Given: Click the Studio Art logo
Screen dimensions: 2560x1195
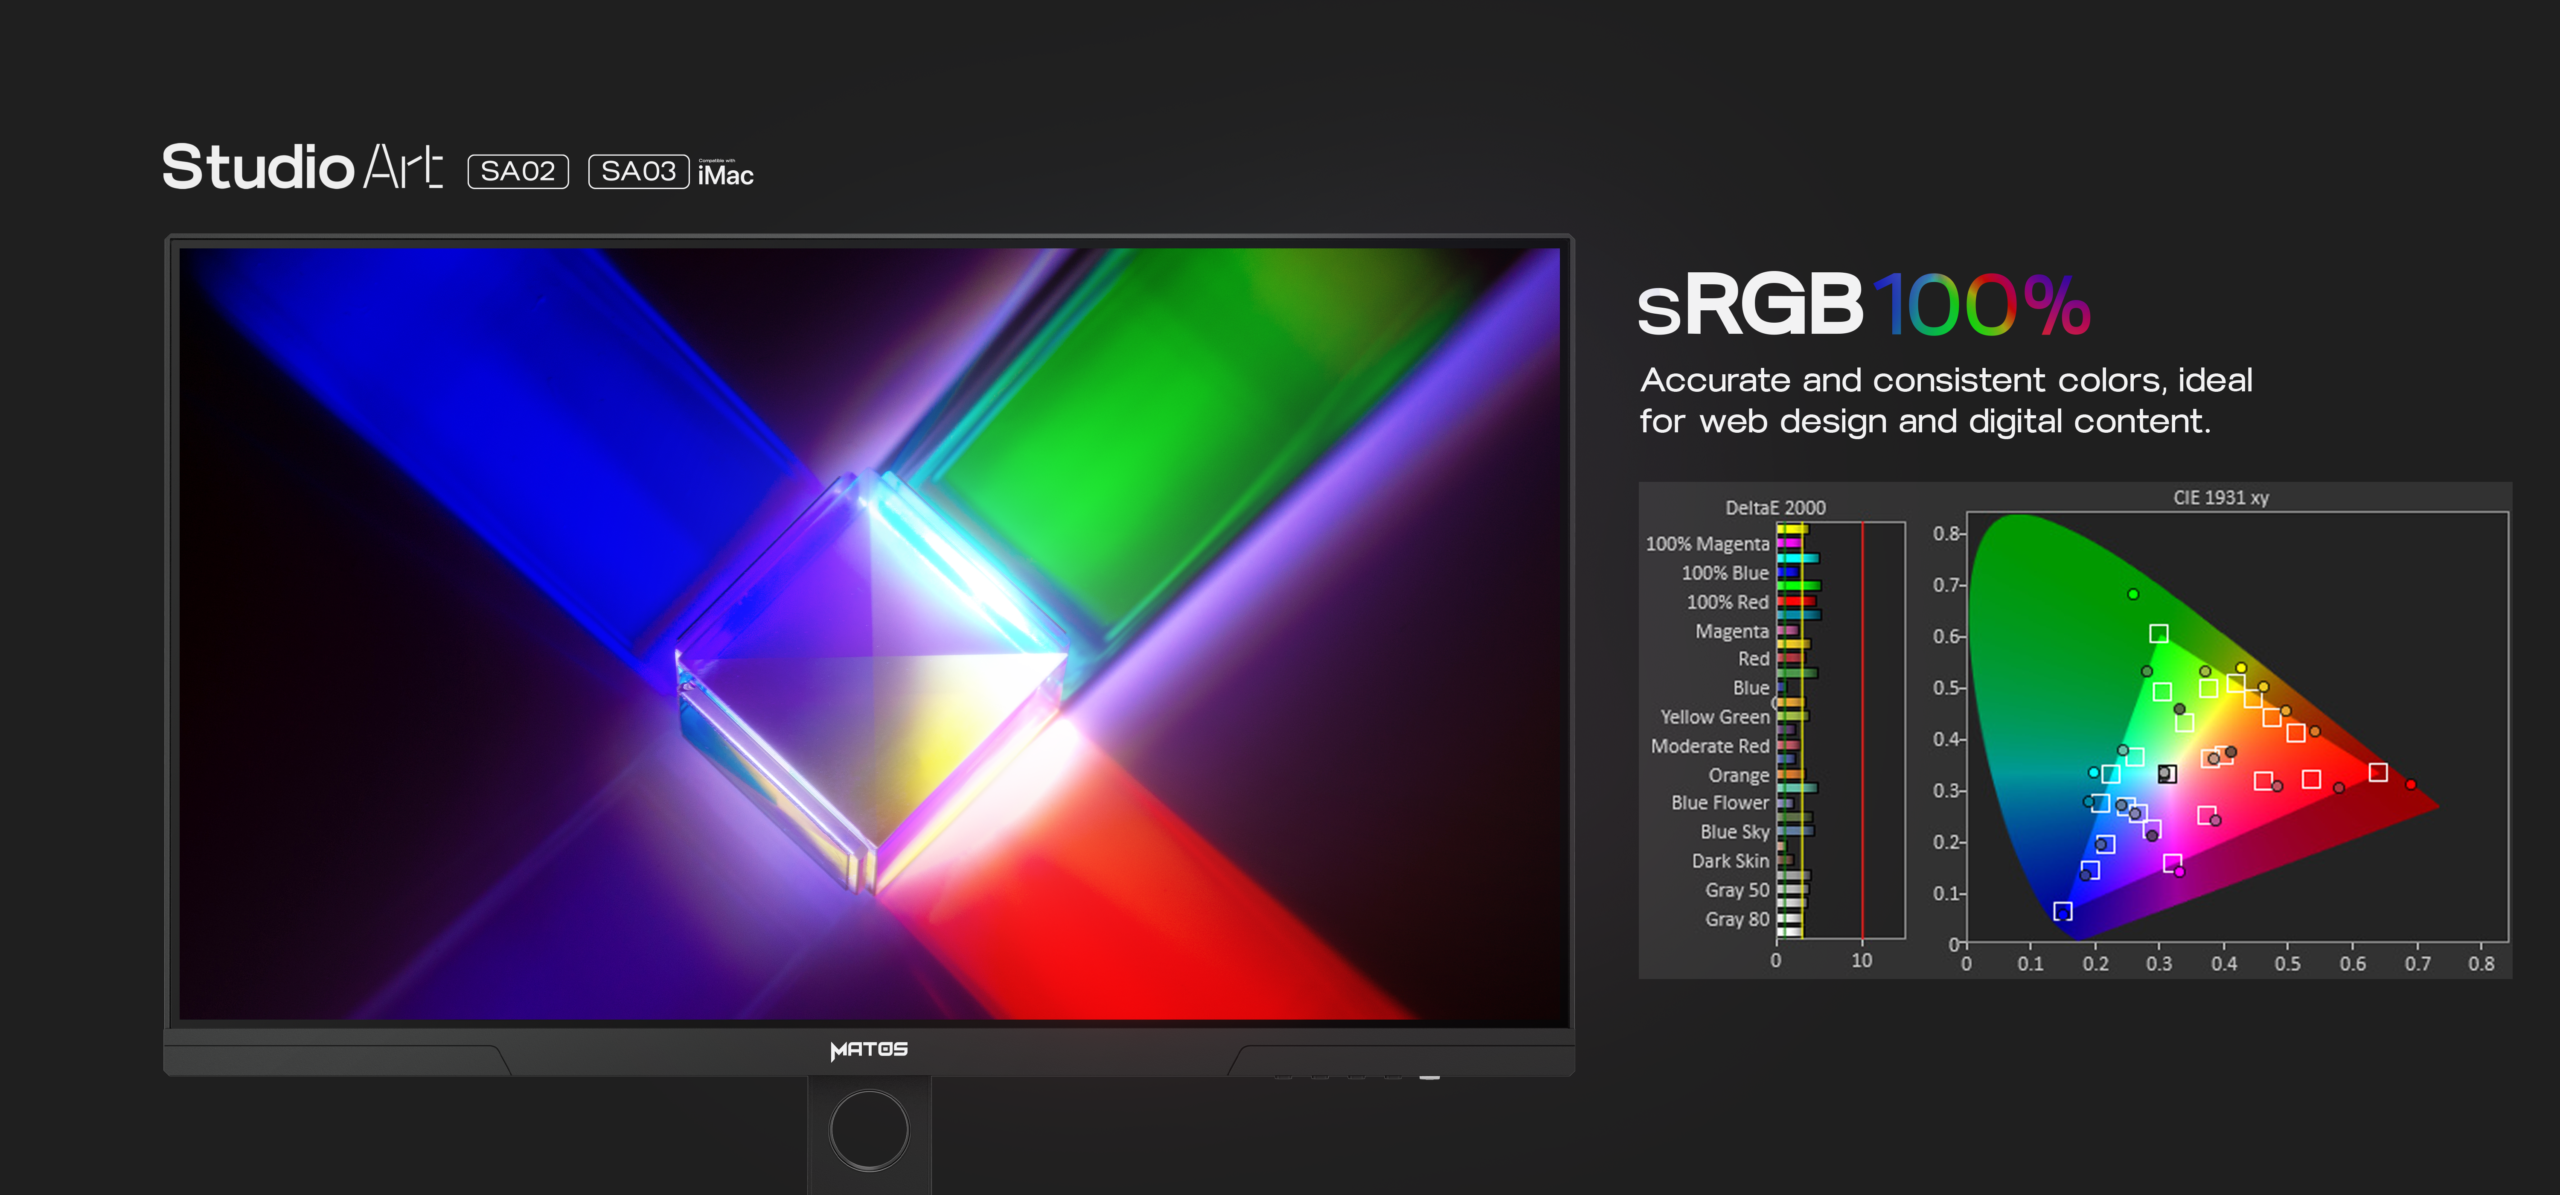Looking at the screenshot, I should tap(302, 166).
